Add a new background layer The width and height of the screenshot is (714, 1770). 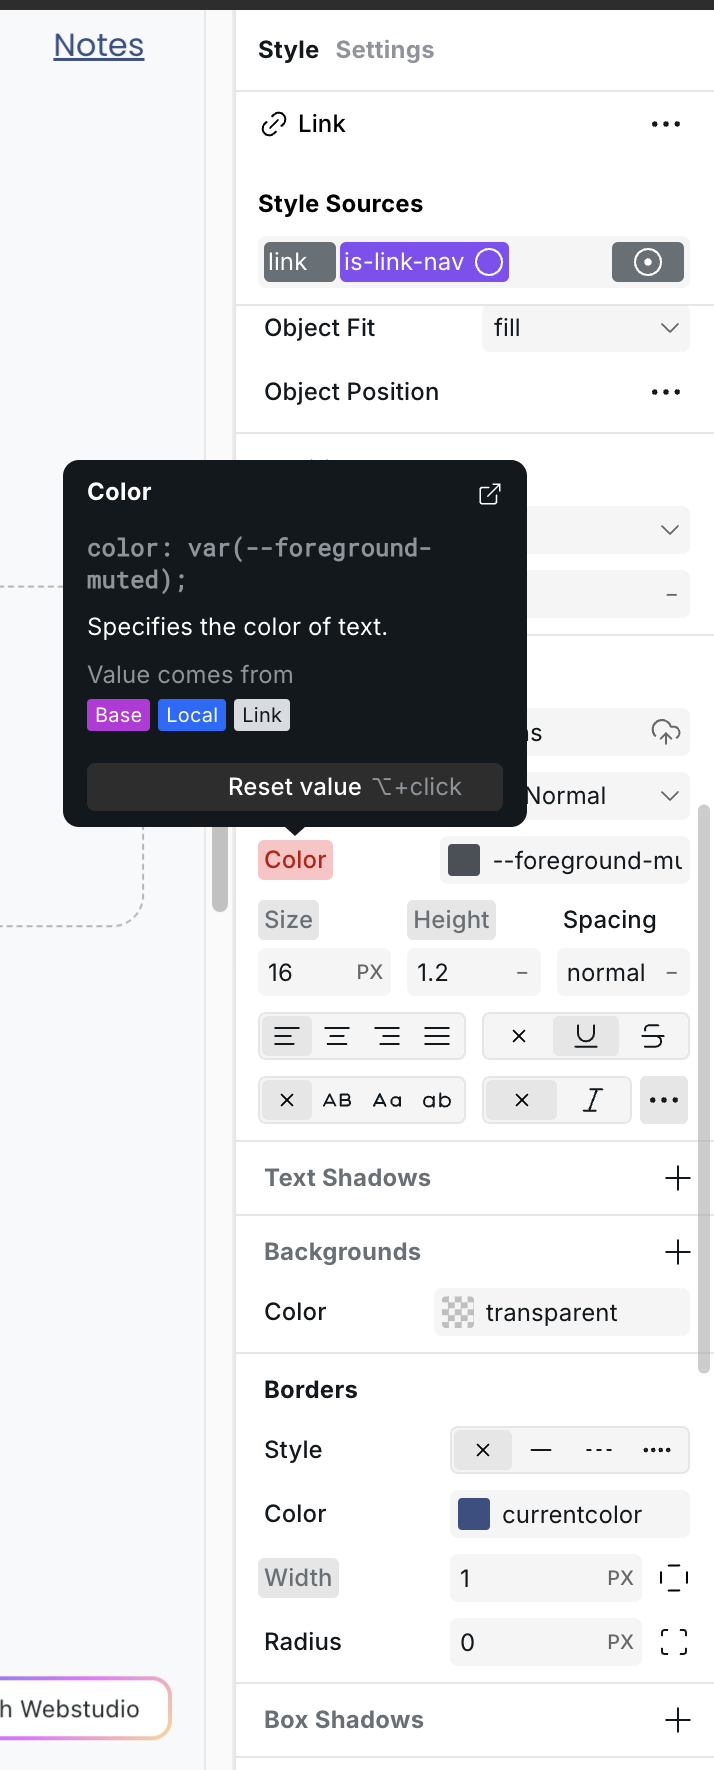[x=678, y=1252]
